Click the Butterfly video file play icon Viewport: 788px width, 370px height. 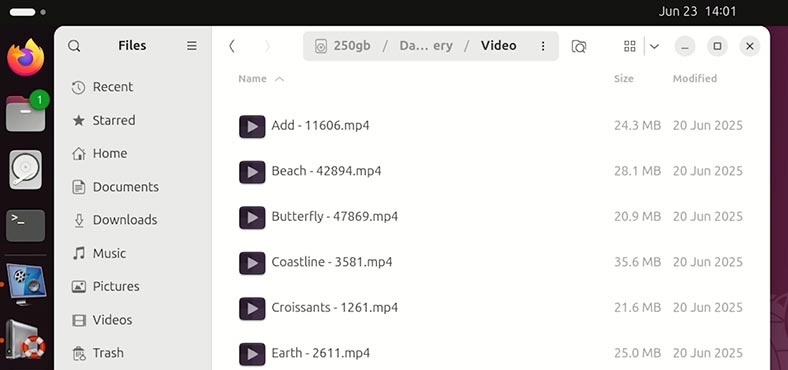tap(252, 217)
